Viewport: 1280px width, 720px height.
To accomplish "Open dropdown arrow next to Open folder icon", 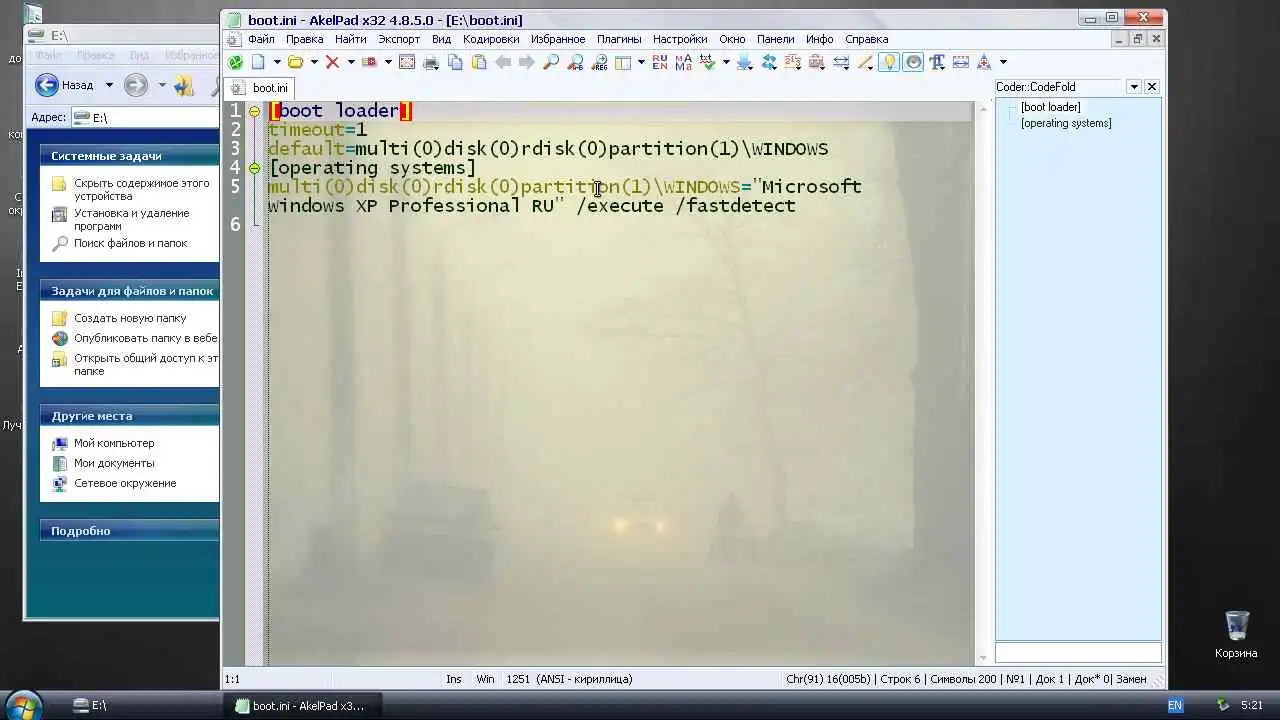I will (x=314, y=62).
